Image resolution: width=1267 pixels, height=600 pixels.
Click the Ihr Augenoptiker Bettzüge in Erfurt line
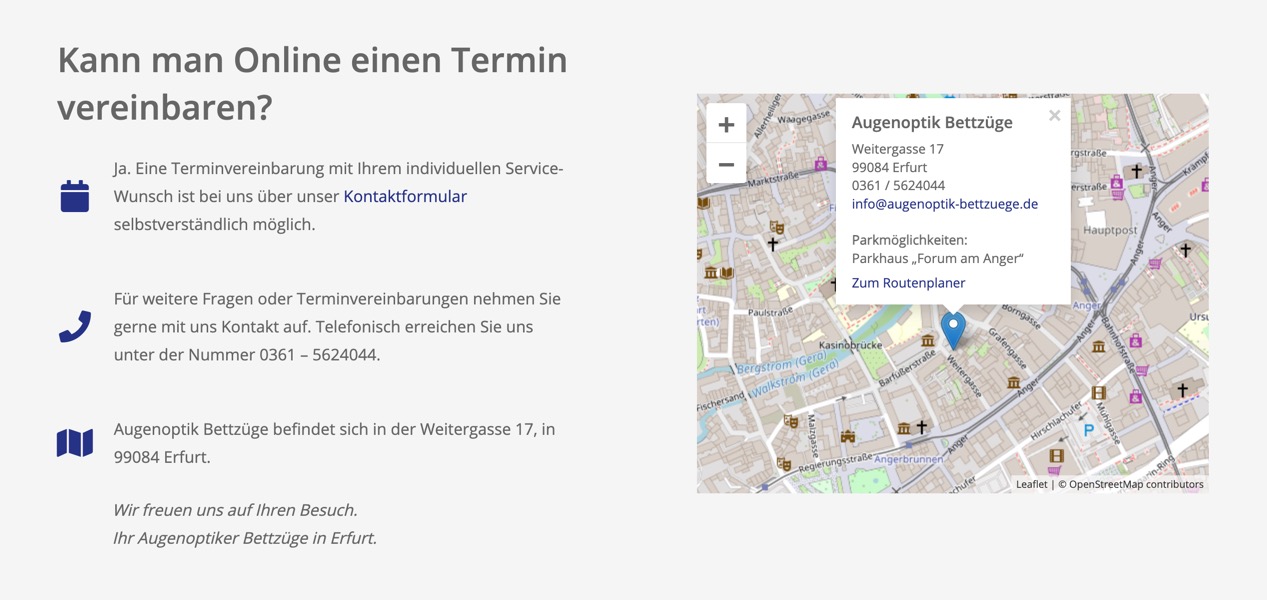(x=245, y=538)
